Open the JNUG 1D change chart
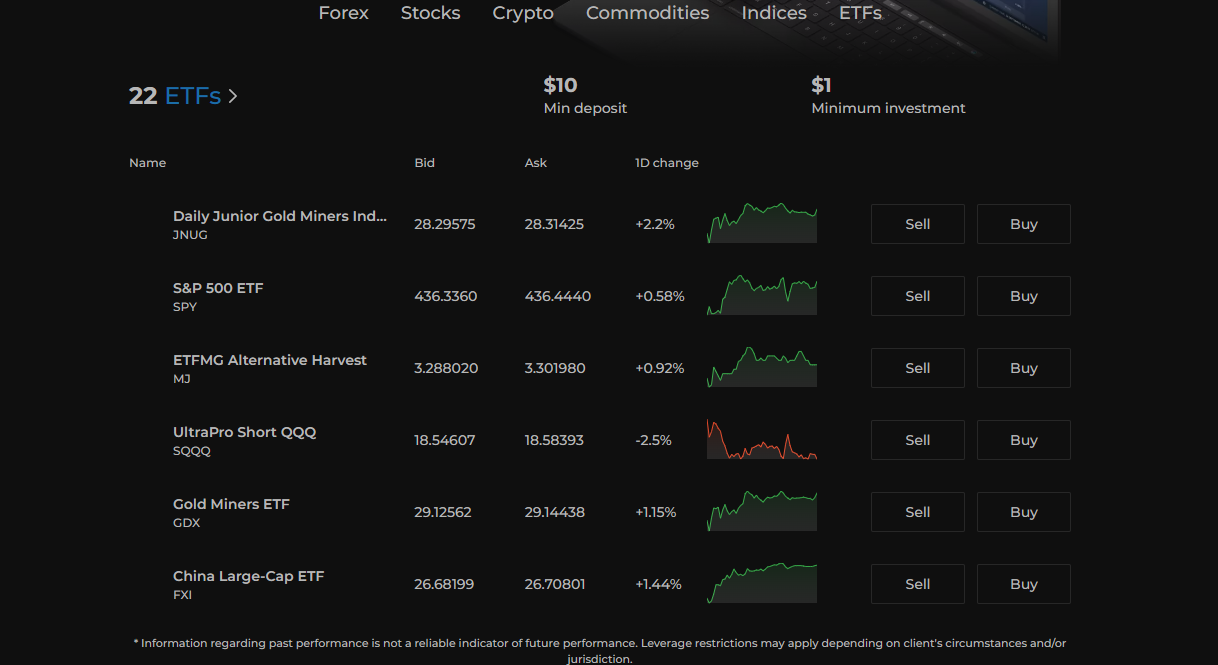Image resolution: width=1218 pixels, height=665 pixels. [x=762, y=223]
